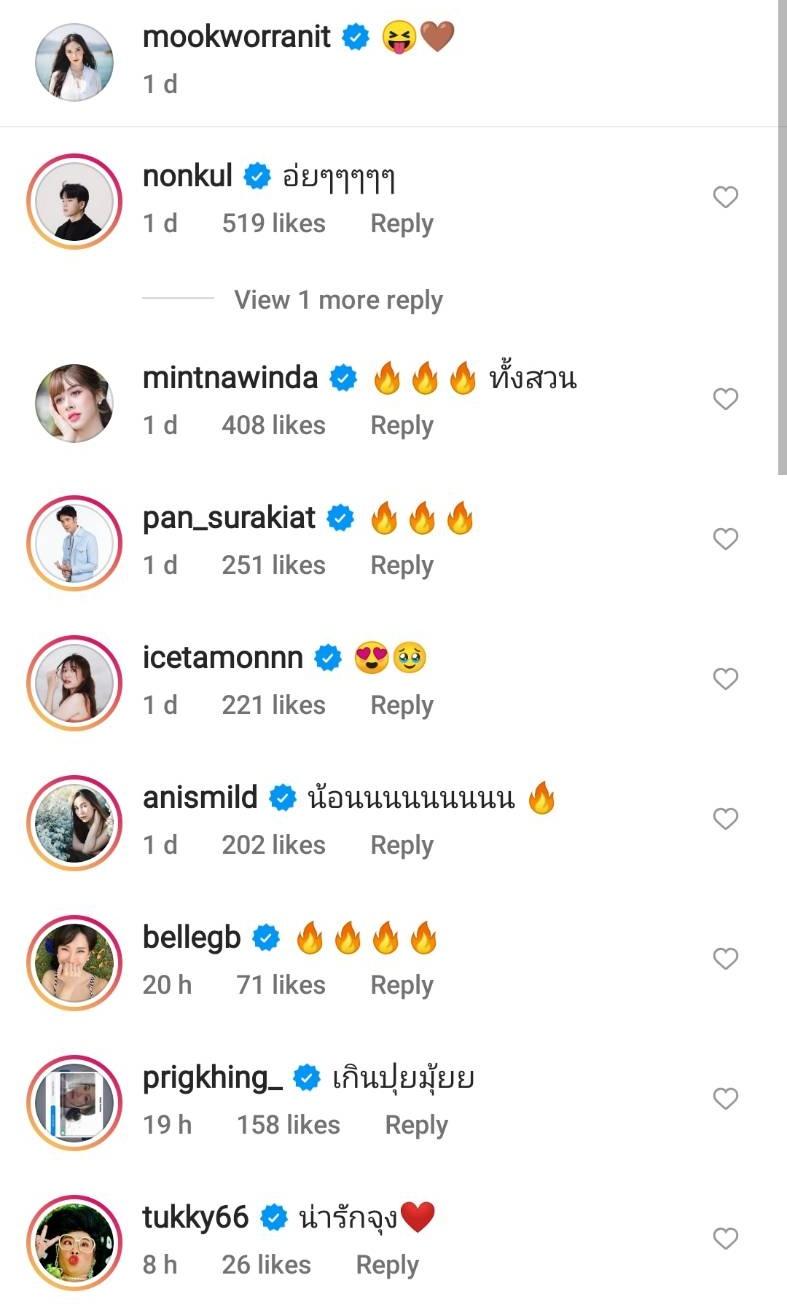
Task: Open nonkul's profile avatar
Action: 74,202
